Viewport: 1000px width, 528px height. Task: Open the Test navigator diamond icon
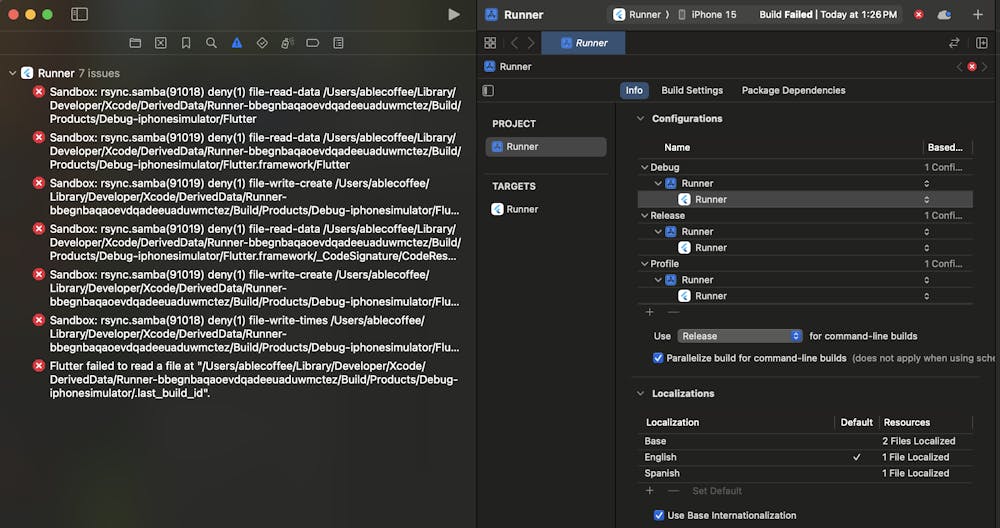coord(262,43)
